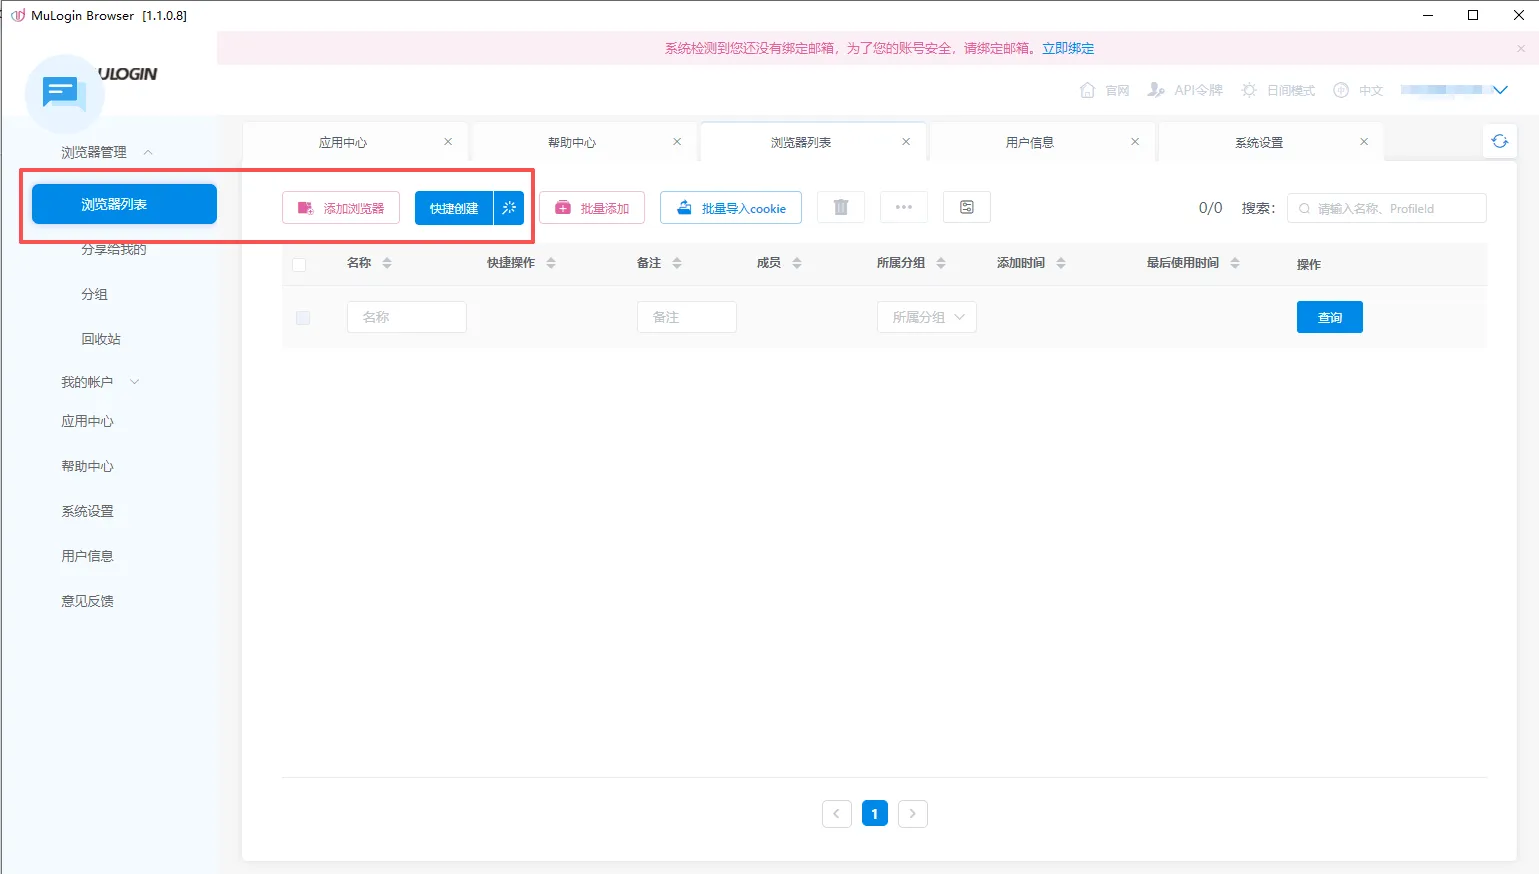The height and width of the screenshot is (874, 1539).
Task: Sort table by 最后使用时间 column arrows
Action: click(x=1235, y=263)
